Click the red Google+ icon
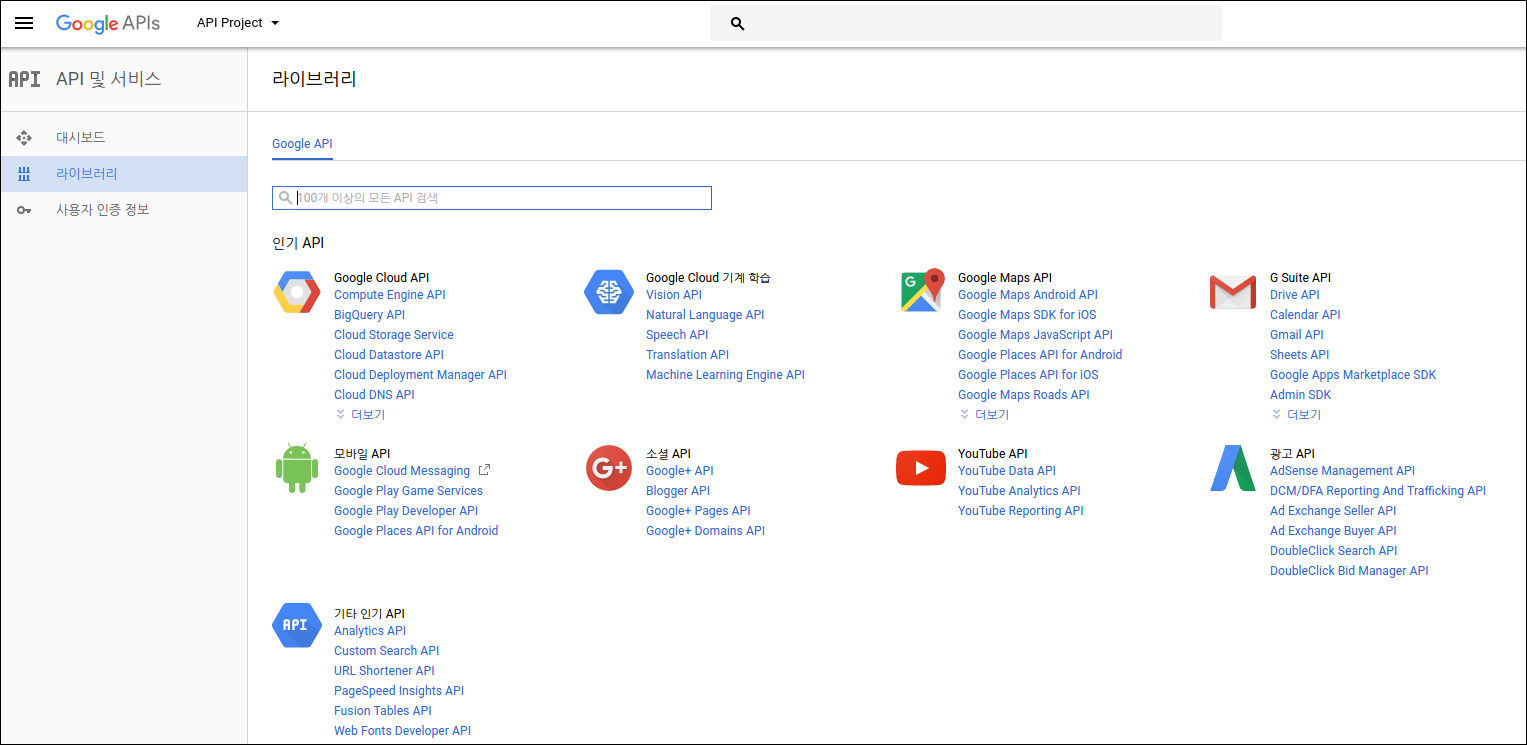The width and height of the screenshot is (1527, 745). 609,468
